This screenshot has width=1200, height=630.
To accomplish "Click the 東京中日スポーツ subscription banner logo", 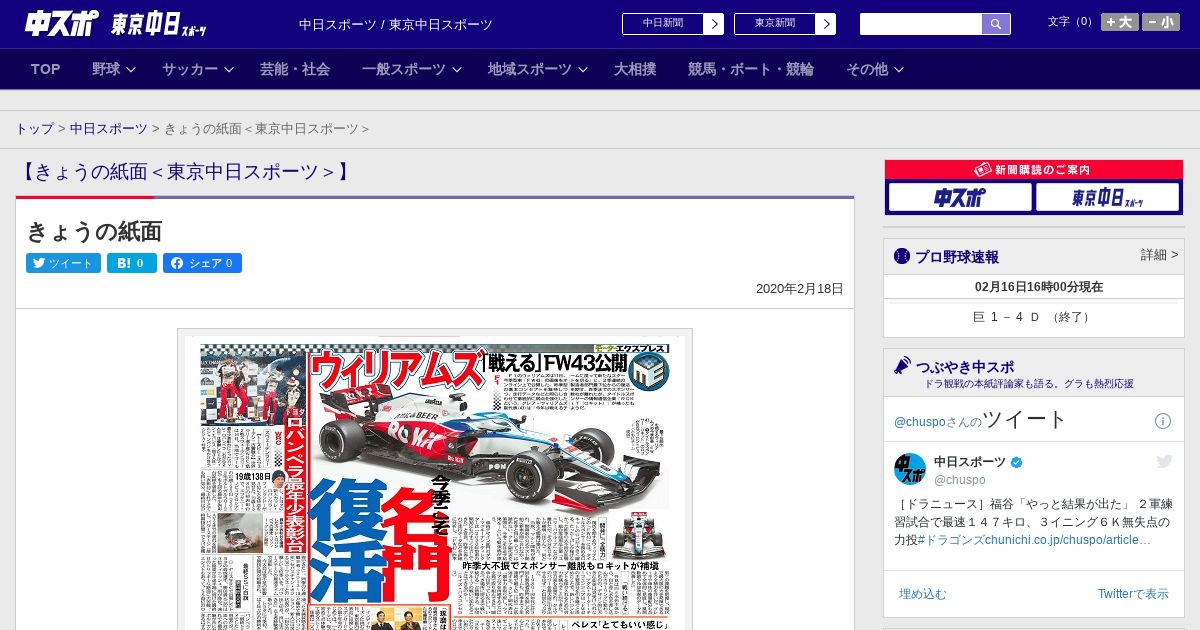I will pos(1107,198).
